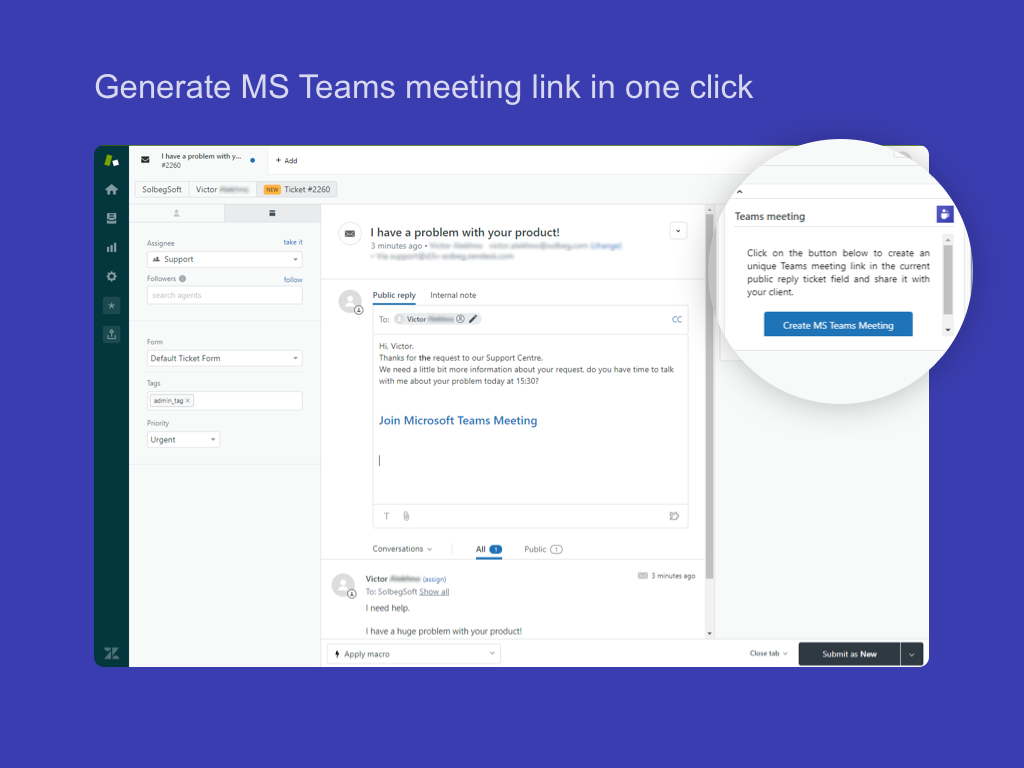Click the upload icon in the sidebar
The height and width of the screenshot is (768, 1024).
coord(111,334)
